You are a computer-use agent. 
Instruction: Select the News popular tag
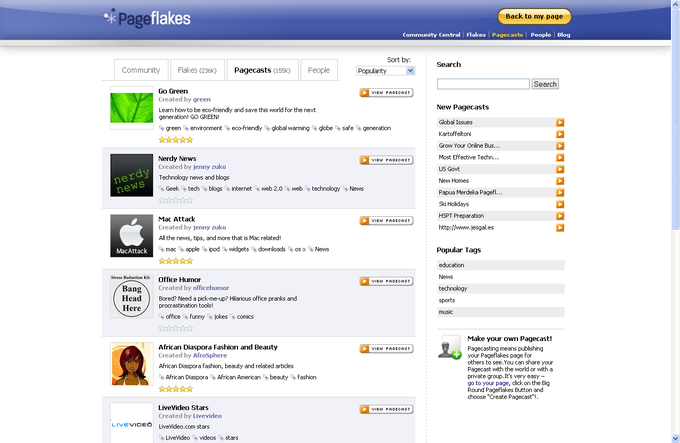(x=500, y=277)
